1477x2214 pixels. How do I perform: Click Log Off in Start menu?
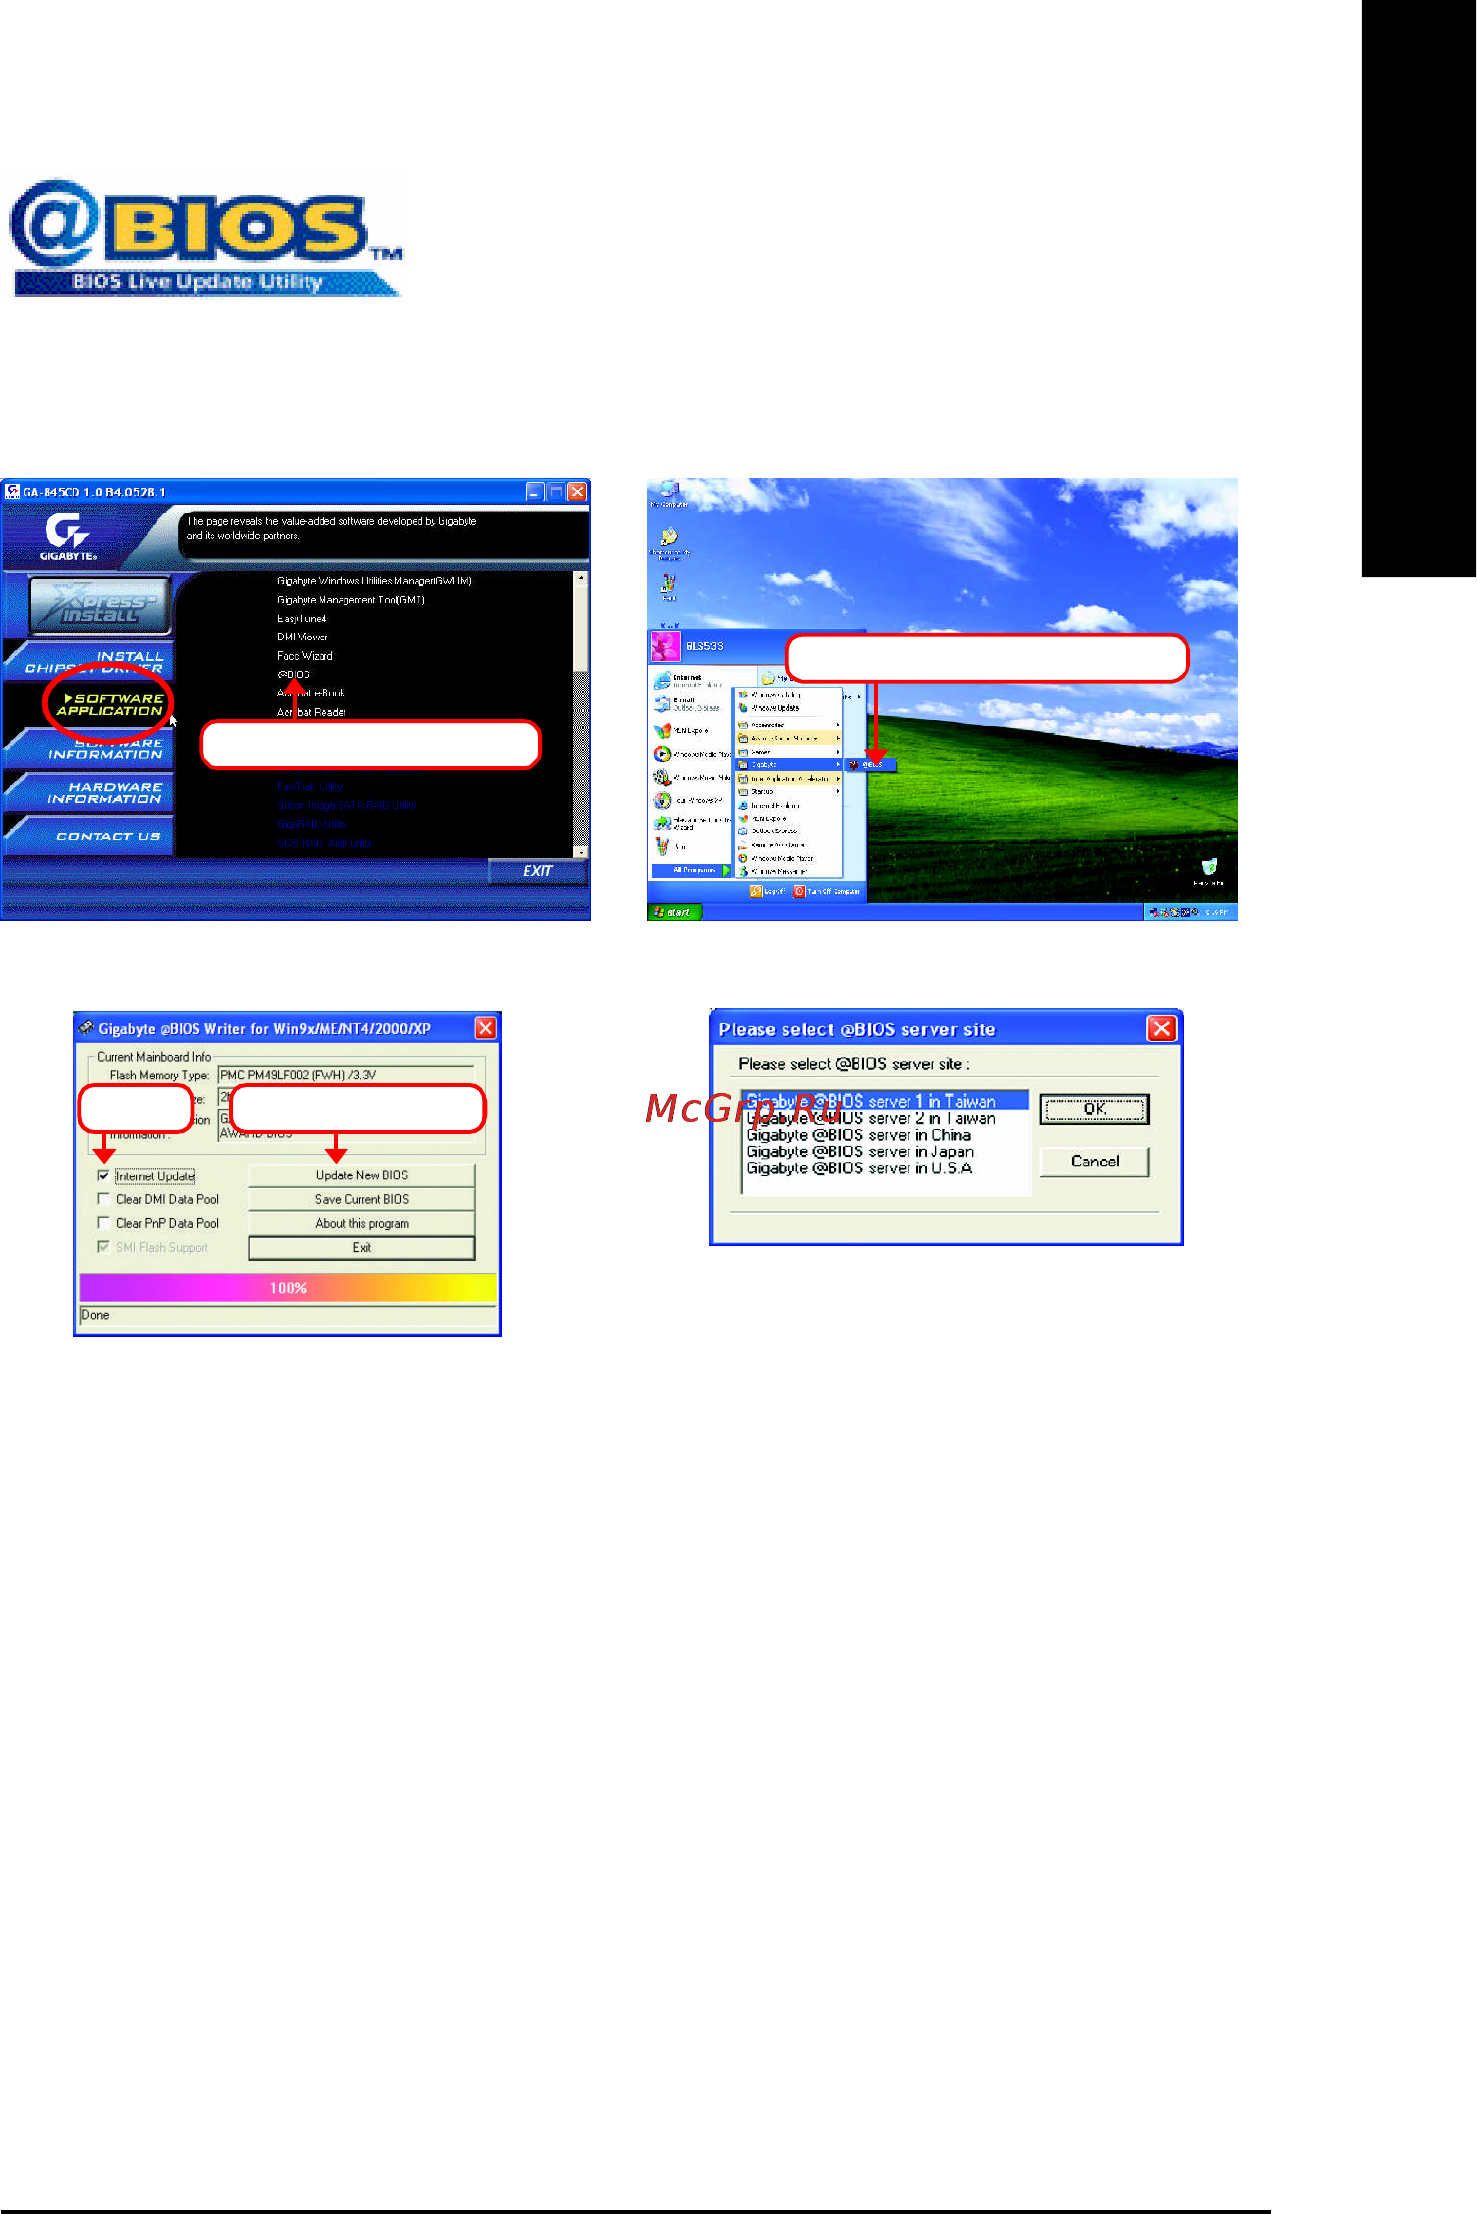pos(767,891)
